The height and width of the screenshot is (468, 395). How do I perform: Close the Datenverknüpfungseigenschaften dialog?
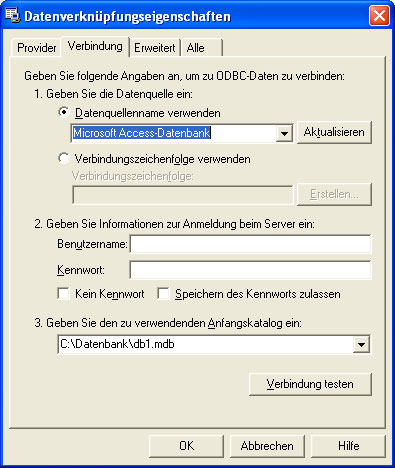click(379, 15)
